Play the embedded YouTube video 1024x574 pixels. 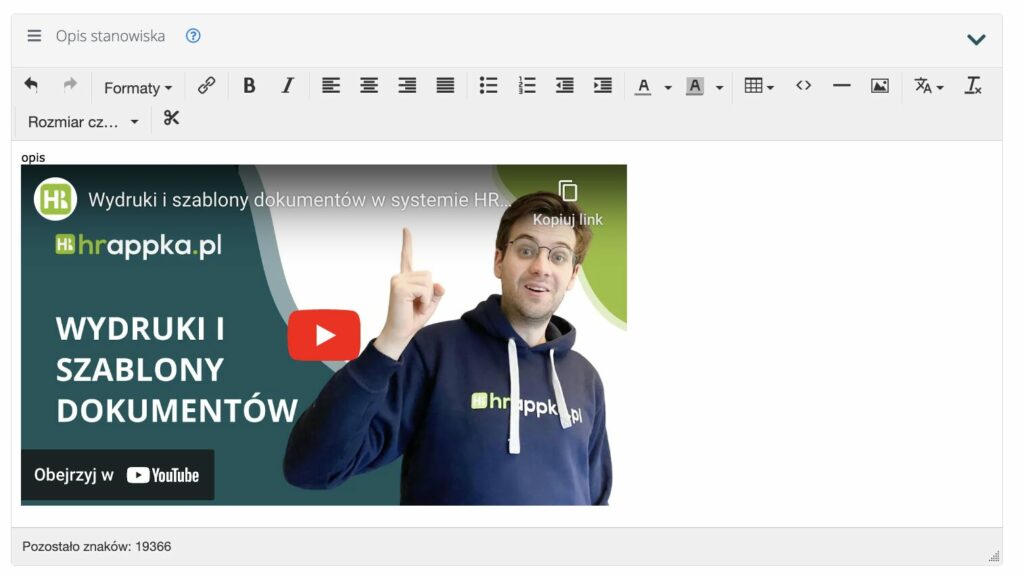click(x=324, y=335)
